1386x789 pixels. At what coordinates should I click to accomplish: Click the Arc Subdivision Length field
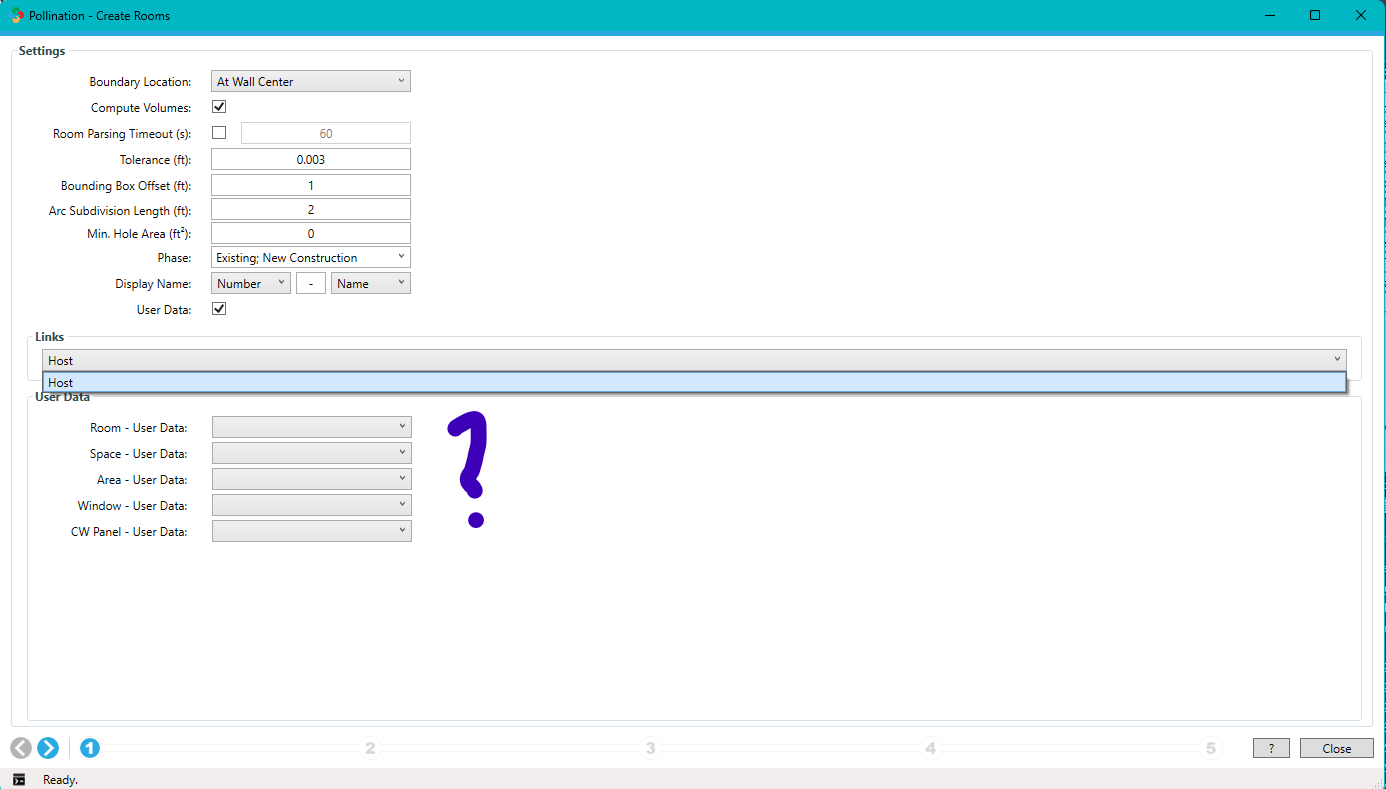tap(311, 210)
